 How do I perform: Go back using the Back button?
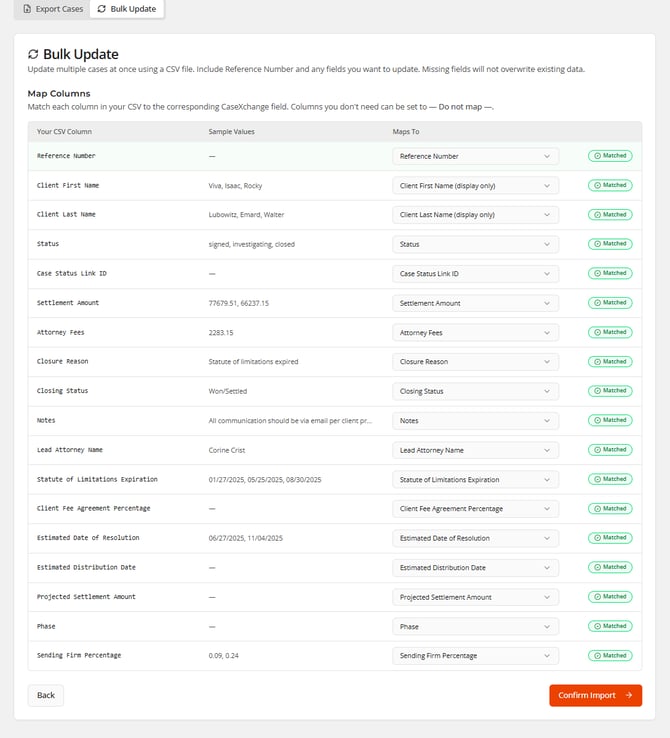(x=46, y=695)
